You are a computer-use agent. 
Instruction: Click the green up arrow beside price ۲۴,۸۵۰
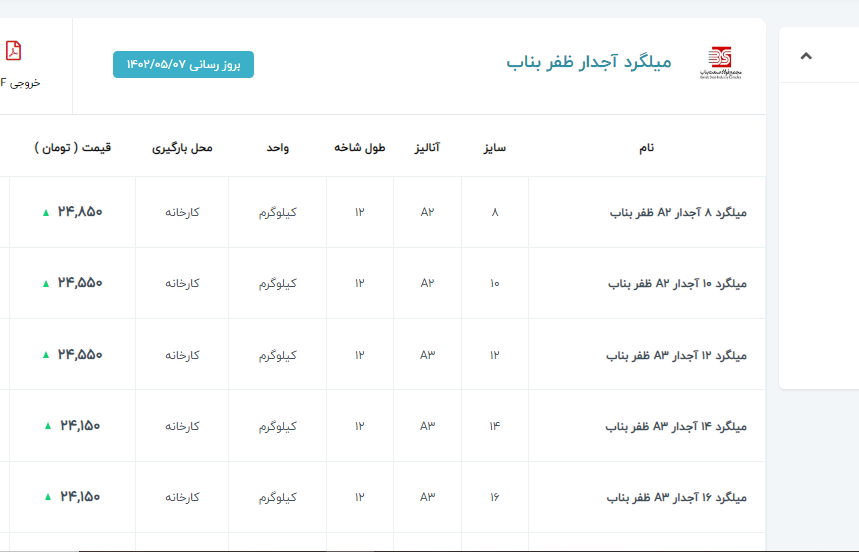click(46, 213)
